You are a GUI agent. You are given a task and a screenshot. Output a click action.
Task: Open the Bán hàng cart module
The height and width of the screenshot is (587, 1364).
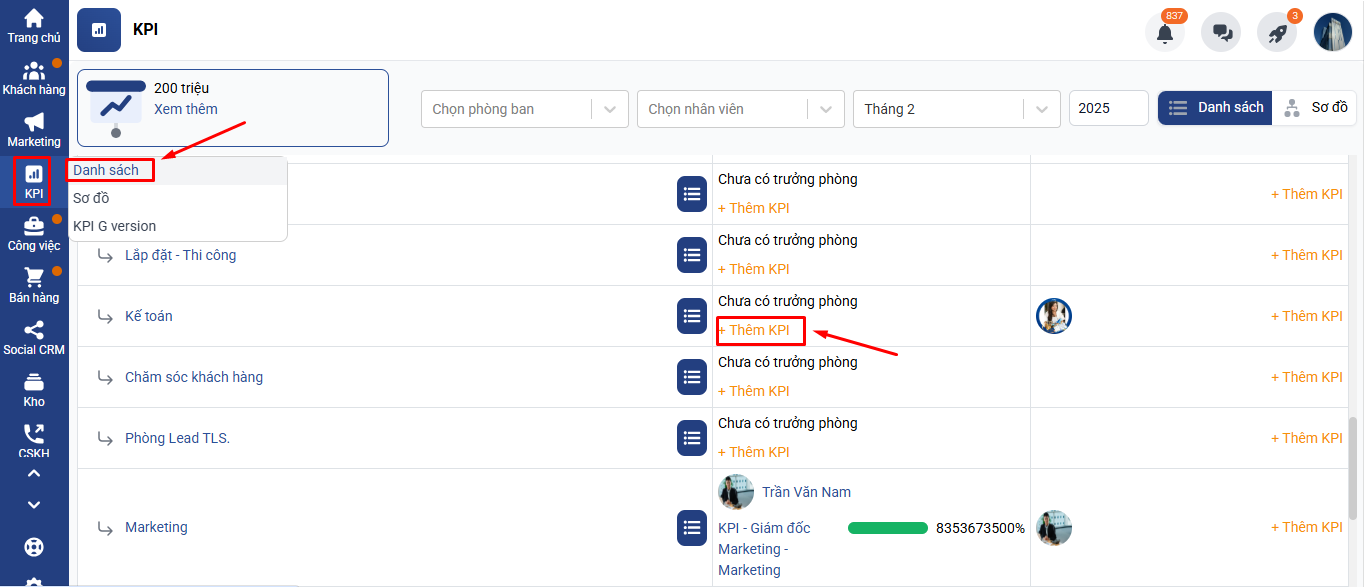(x=34, y=286)
